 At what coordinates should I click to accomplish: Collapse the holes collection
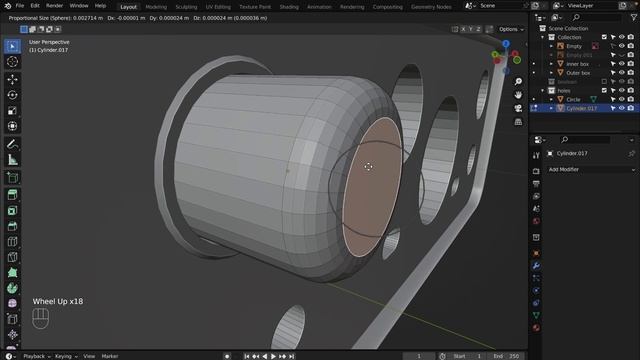pyautogui.click(x=542, y=90)
